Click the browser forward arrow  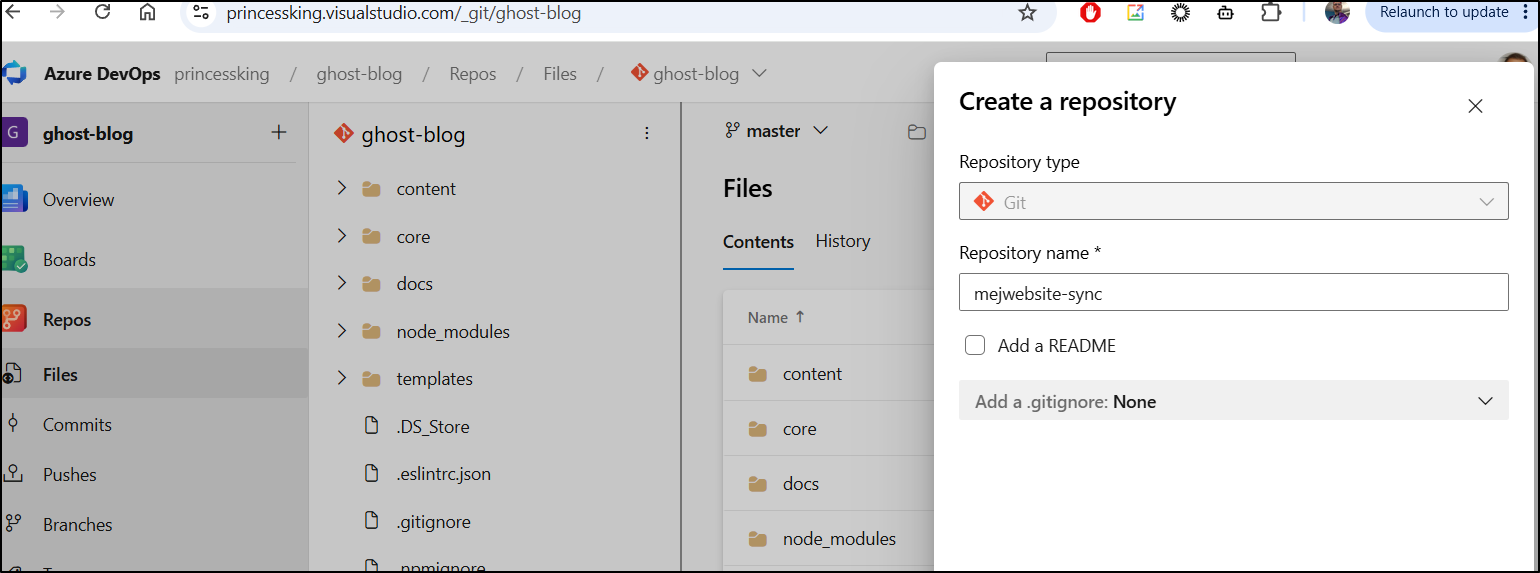click(x=57, y=12)
